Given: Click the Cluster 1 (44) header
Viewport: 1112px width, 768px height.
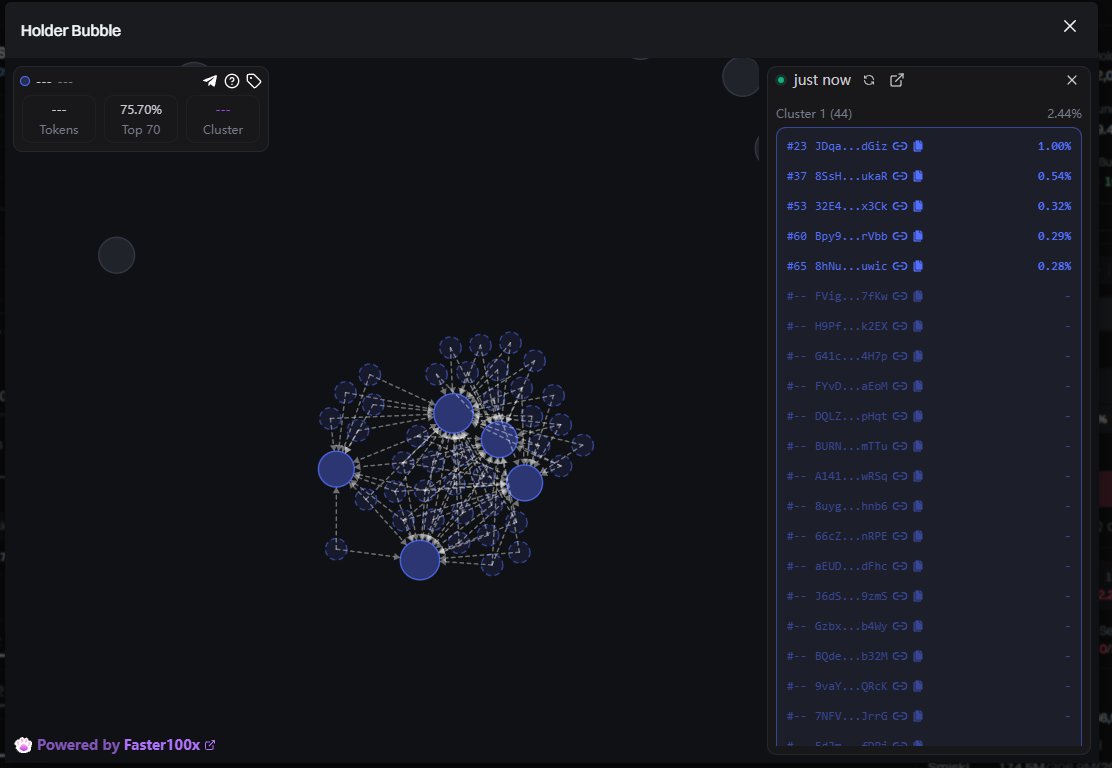Looking at the screenshot, I should (814, 114).
